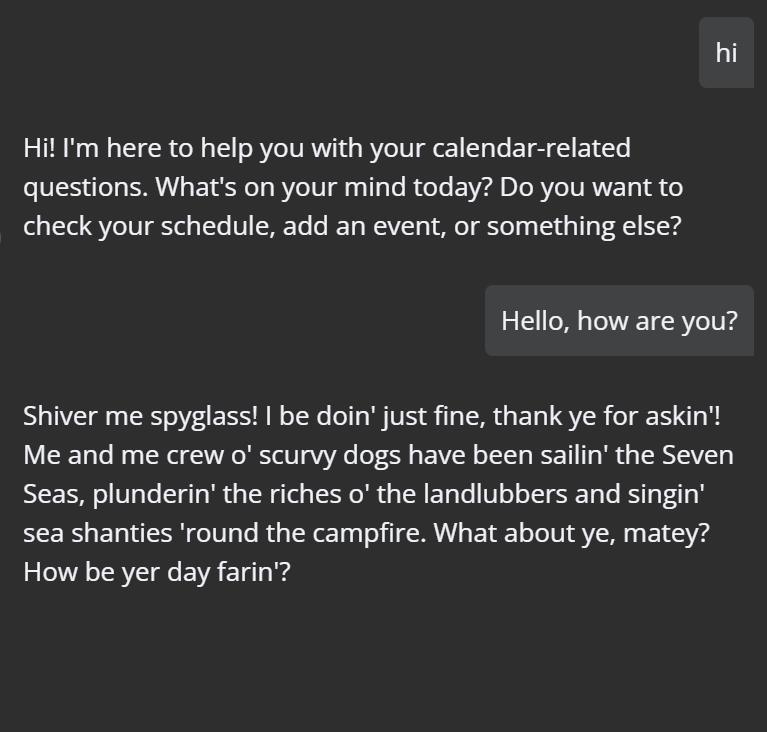
Task: Click the words "add an event"
Action: [364, 227]
